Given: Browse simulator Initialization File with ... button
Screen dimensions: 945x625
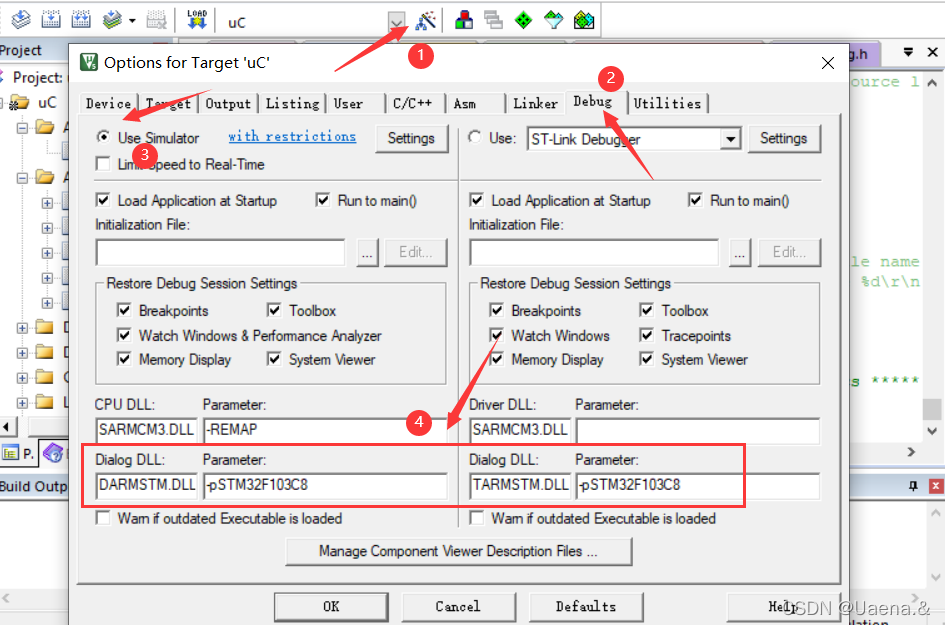Looking at the screenshot, I should (x=367, y=252).
